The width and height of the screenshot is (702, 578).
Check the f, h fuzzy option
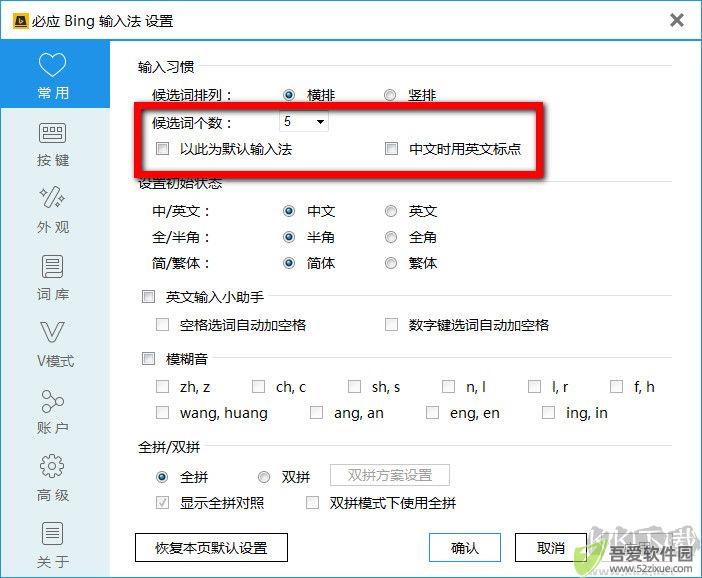pos(616,386)
